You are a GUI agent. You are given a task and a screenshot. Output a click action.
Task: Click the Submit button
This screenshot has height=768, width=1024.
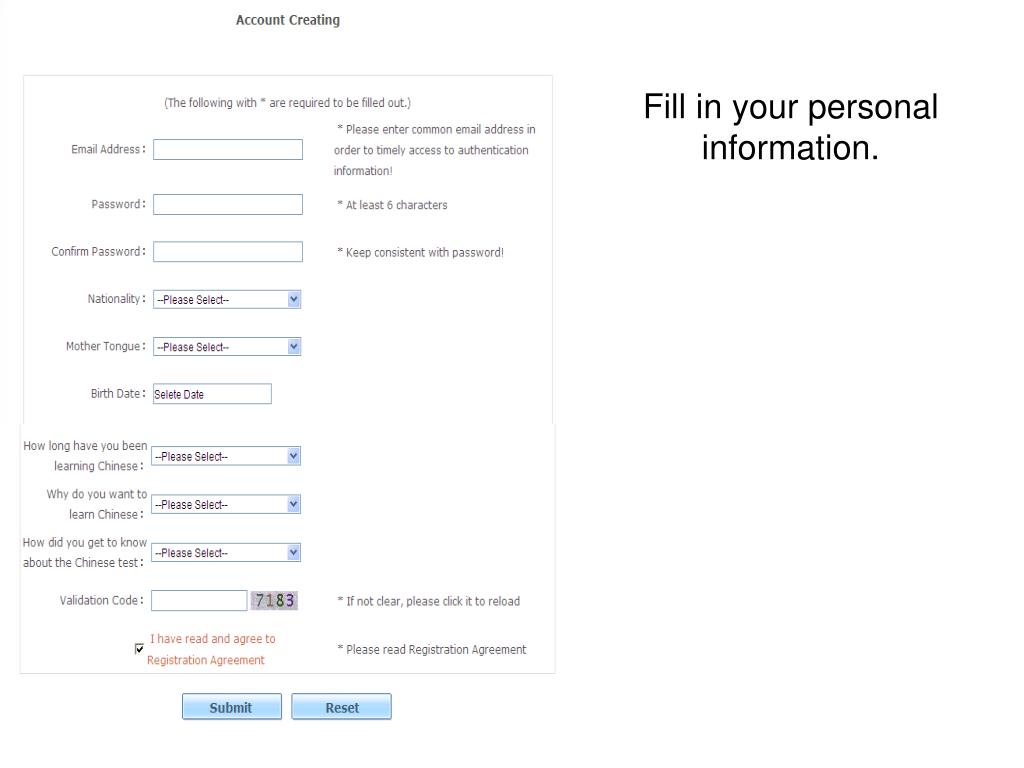pos(232,707)
